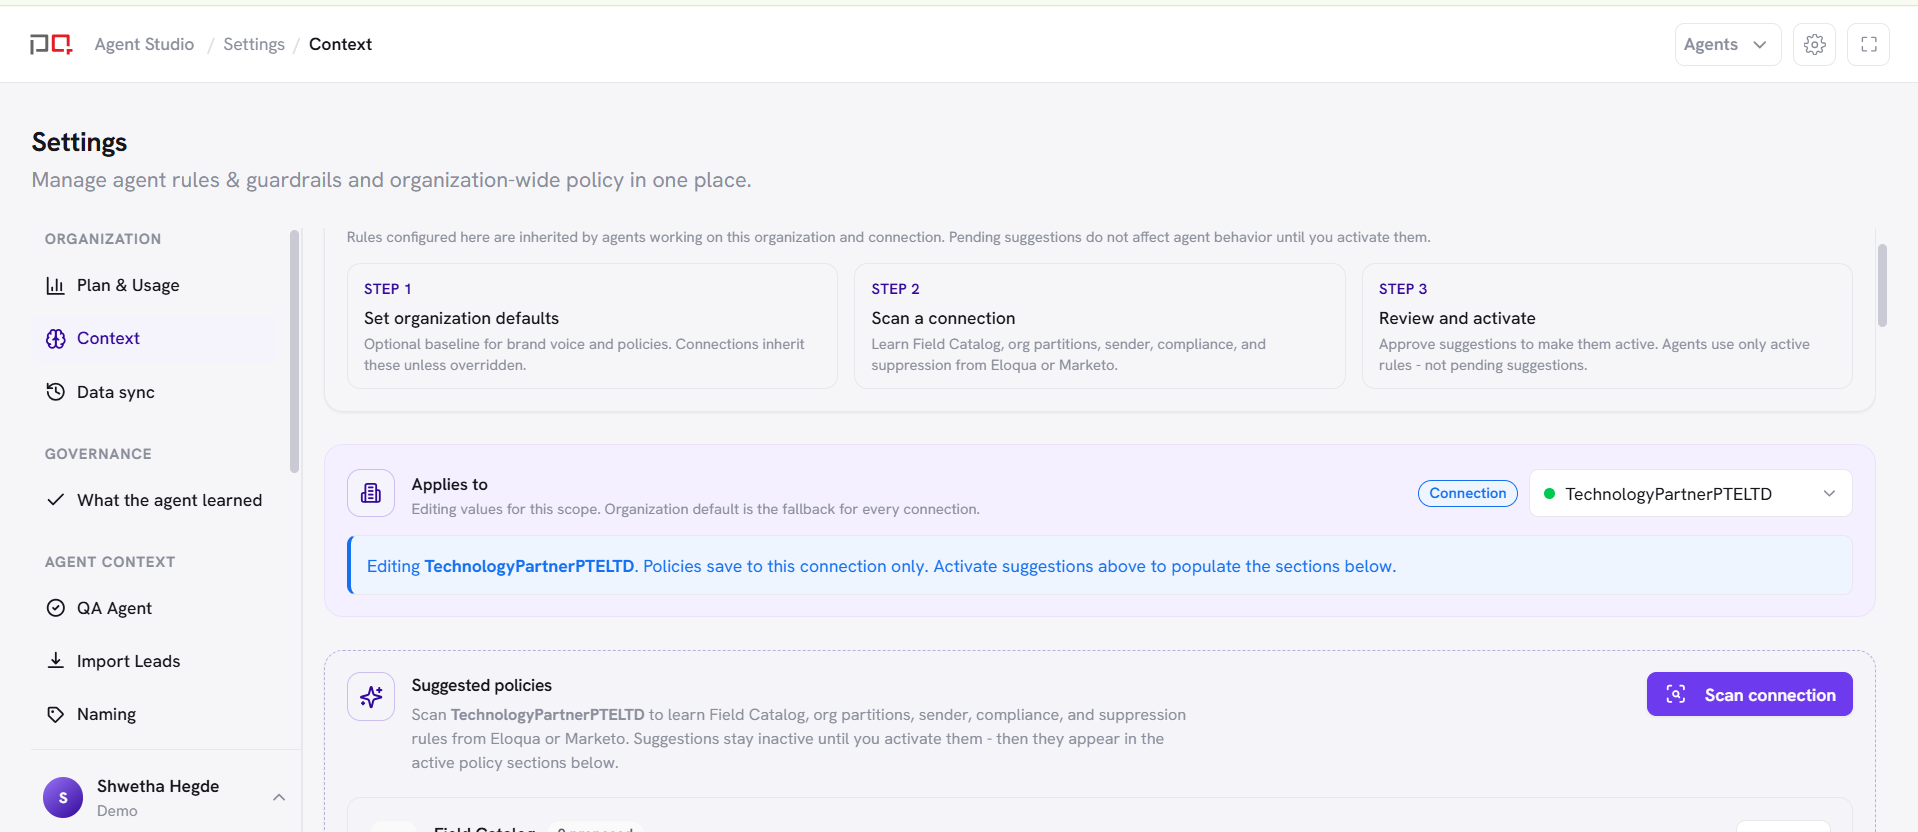1918x832 pixels.
Task: Open What the agent learned page
Action: tap(154, 500)
